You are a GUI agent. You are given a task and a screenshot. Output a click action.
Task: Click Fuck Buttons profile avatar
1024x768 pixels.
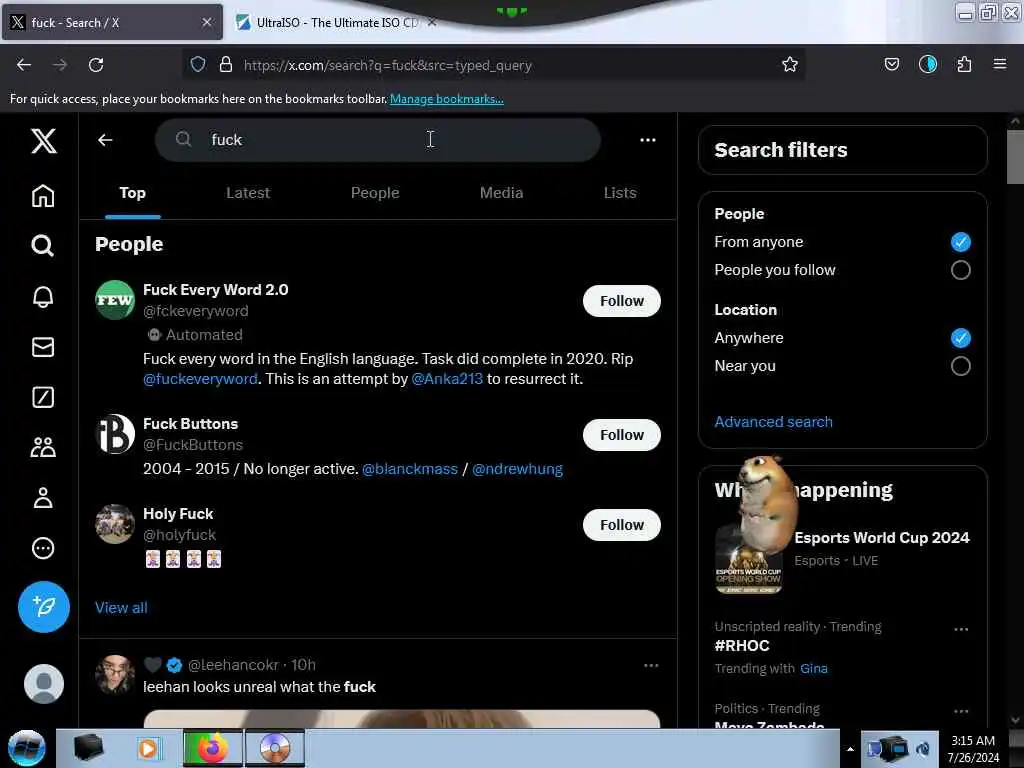coord(115,434)
